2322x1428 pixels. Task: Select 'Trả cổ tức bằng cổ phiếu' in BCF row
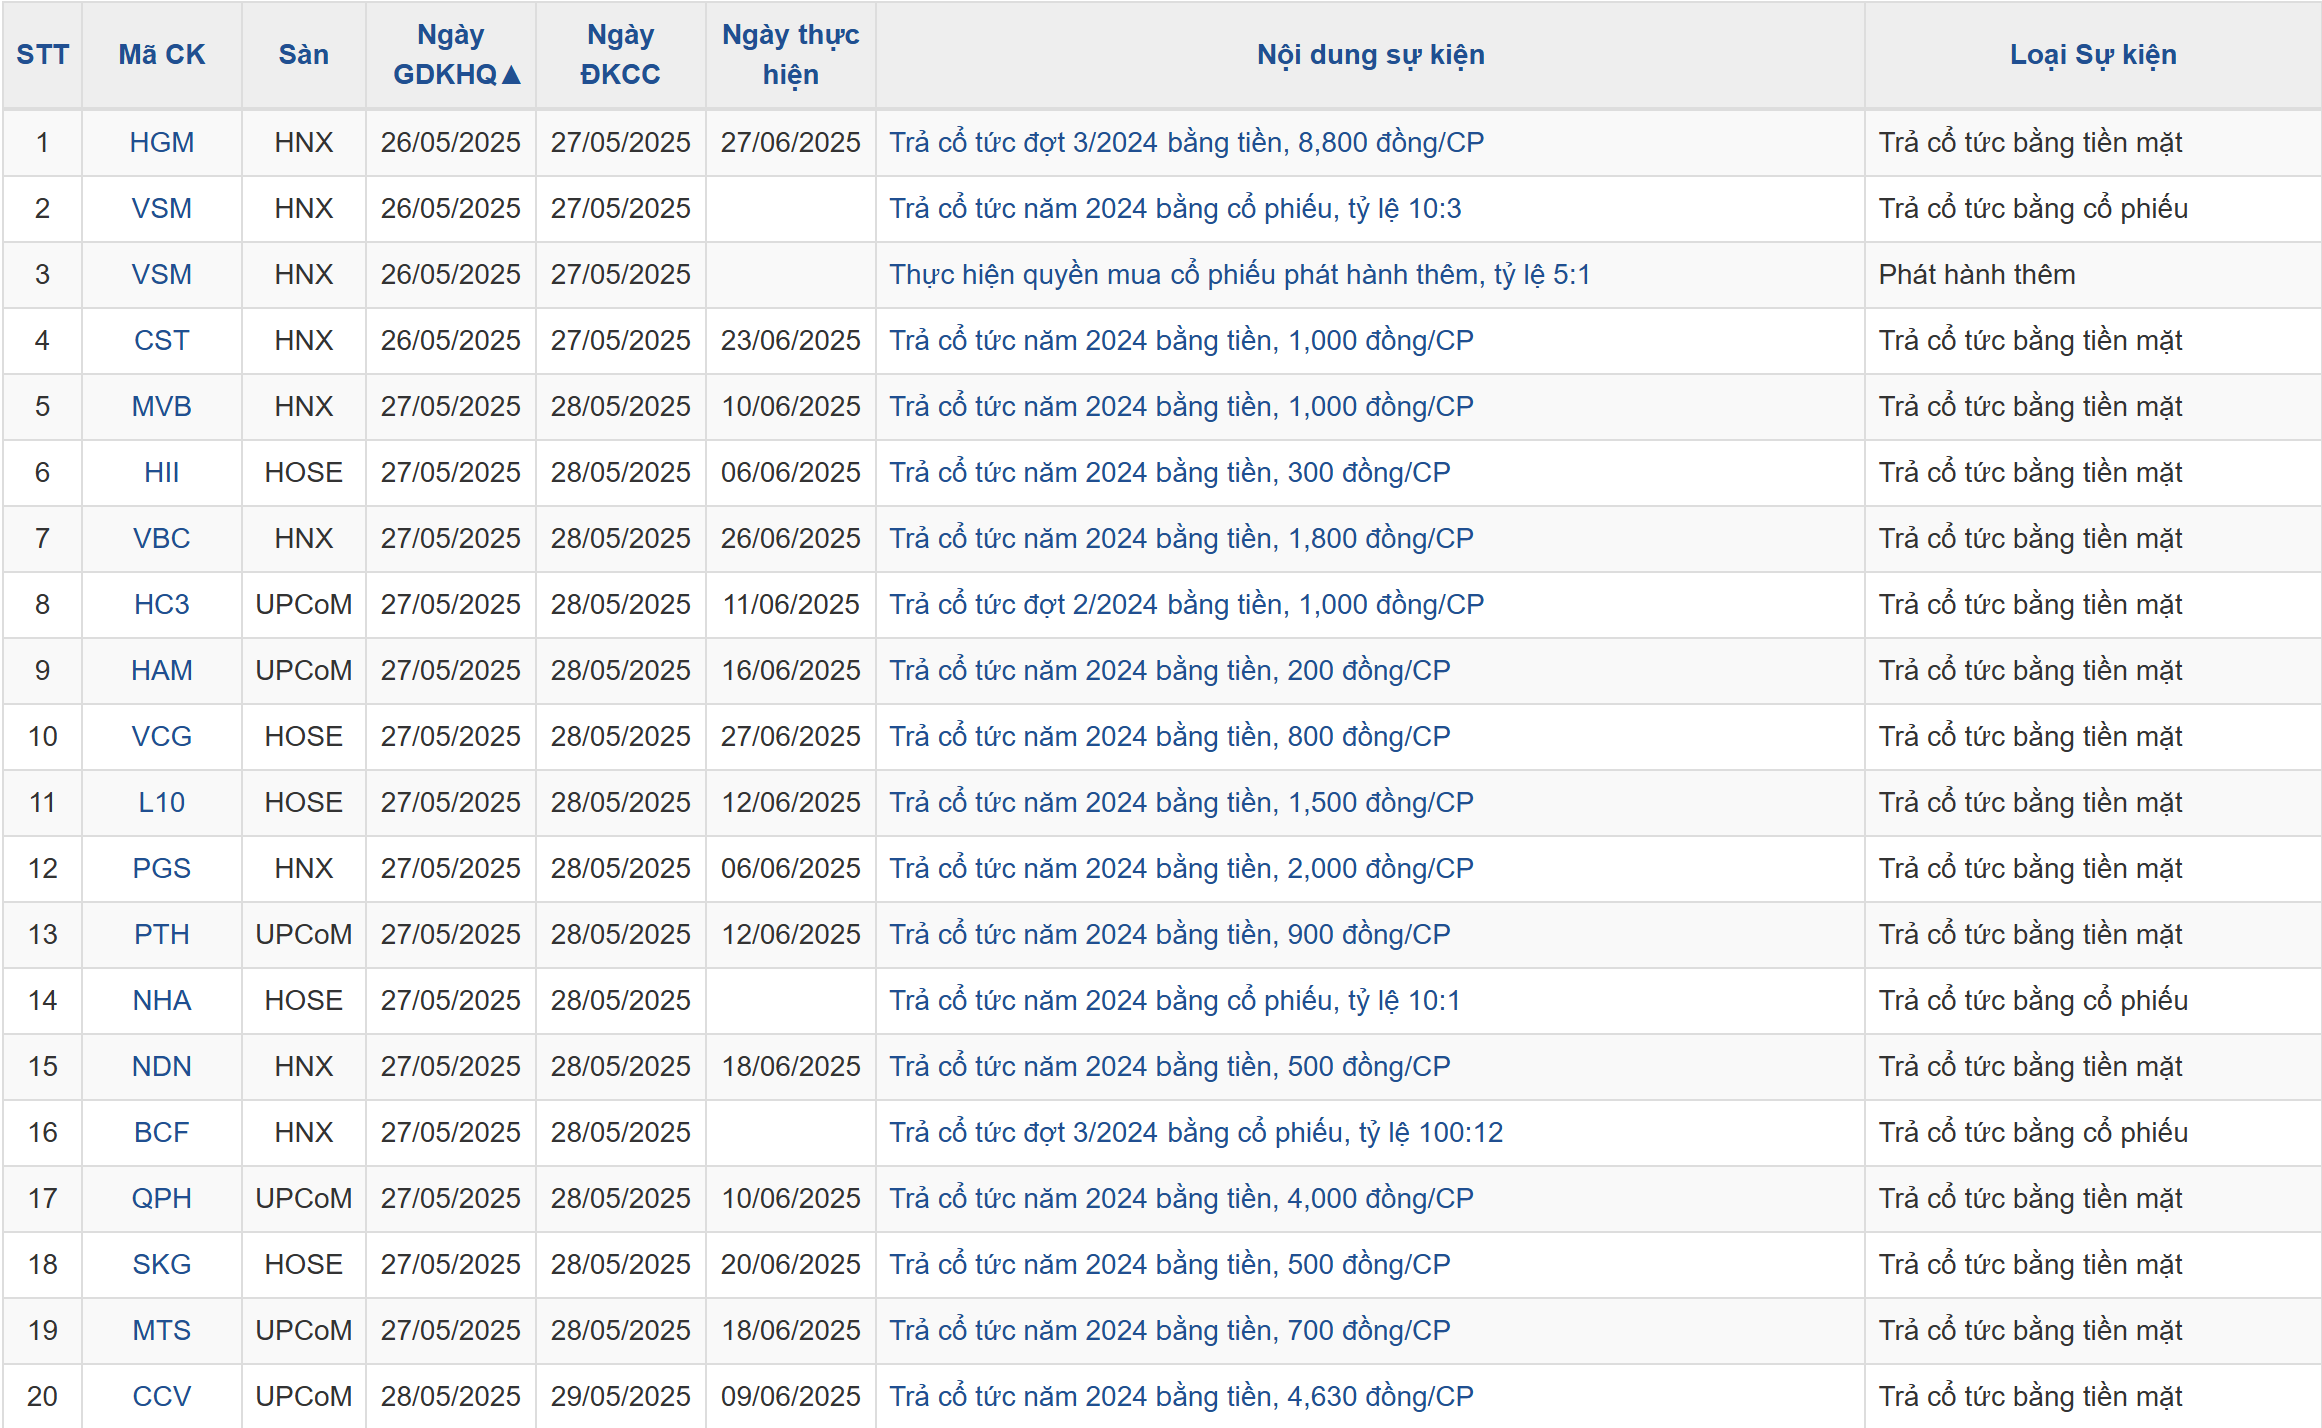[x=2033, y=1133]
